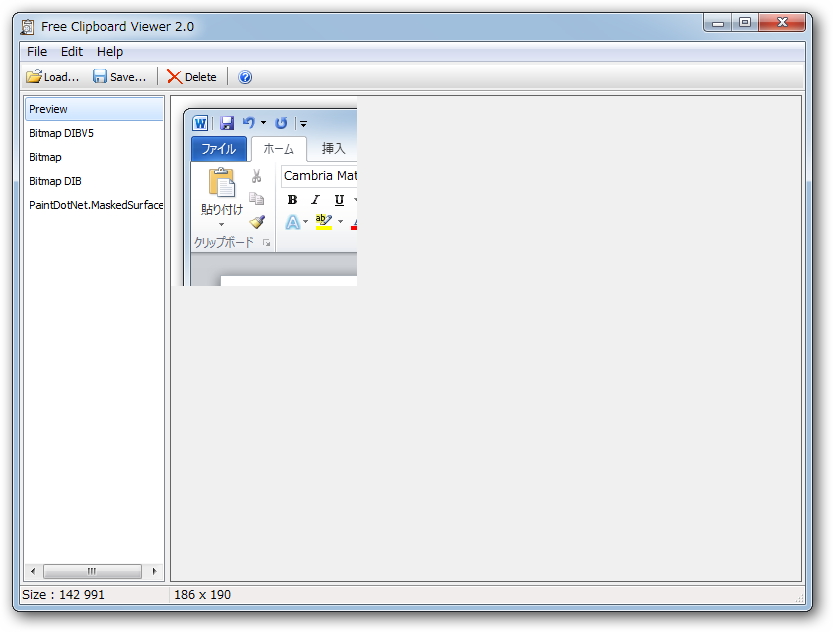Select the Bitmap DIBV5 format entry
The height and width of the screenshot is (632, 833).
tap(60, 133)
